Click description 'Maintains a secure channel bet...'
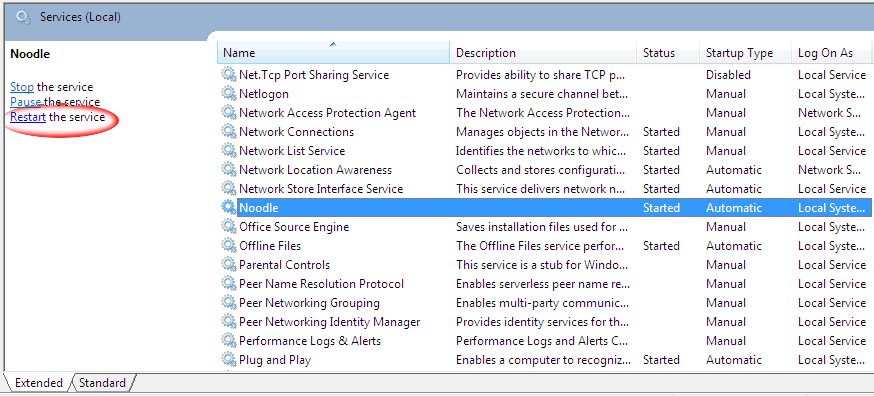 542,94
